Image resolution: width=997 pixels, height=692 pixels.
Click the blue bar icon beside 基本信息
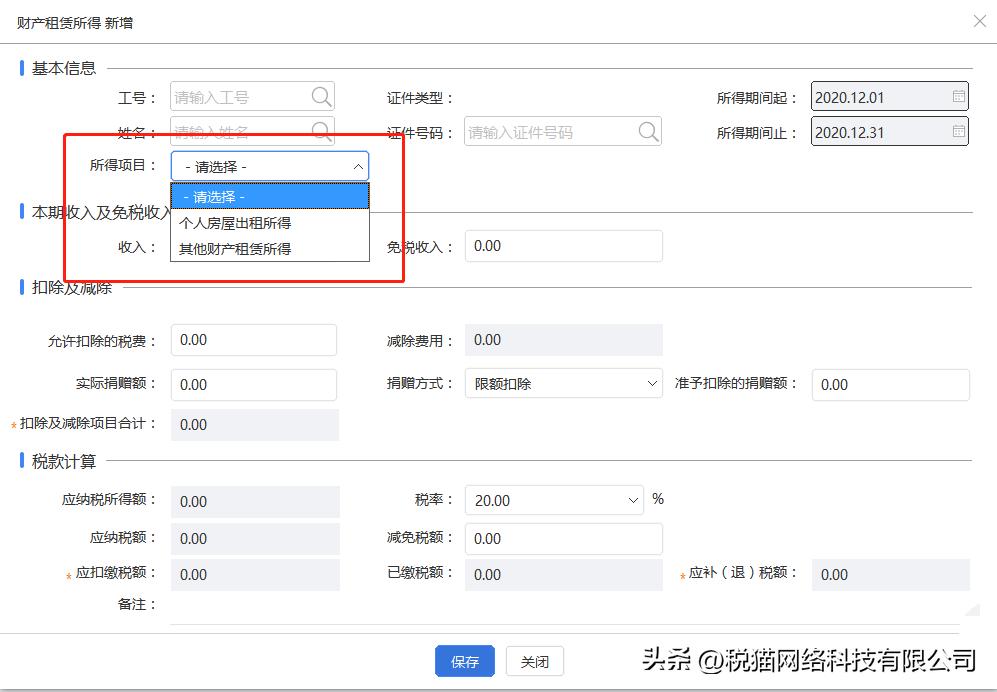(21, 68)
